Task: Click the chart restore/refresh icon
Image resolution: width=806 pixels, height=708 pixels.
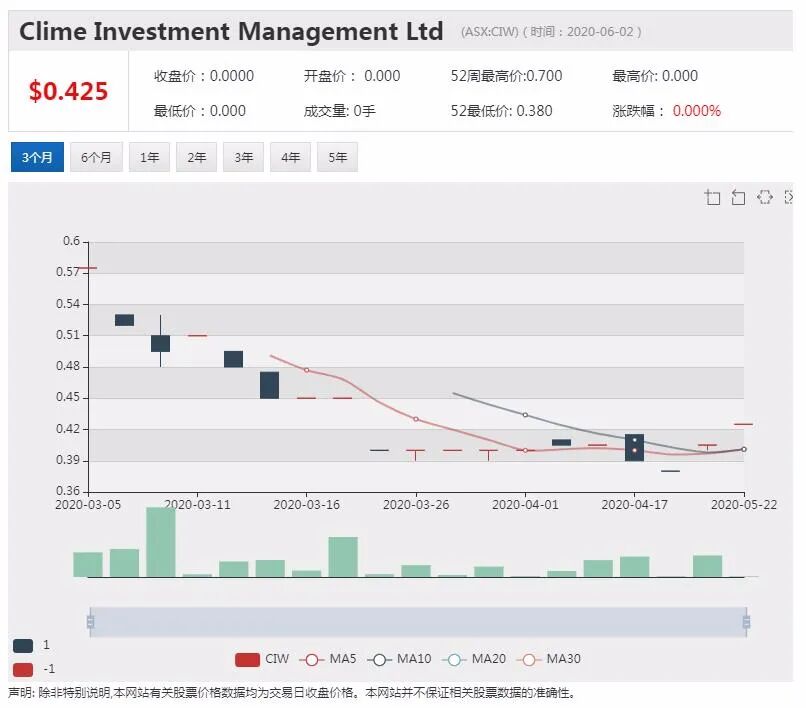Action: point(764,197)
